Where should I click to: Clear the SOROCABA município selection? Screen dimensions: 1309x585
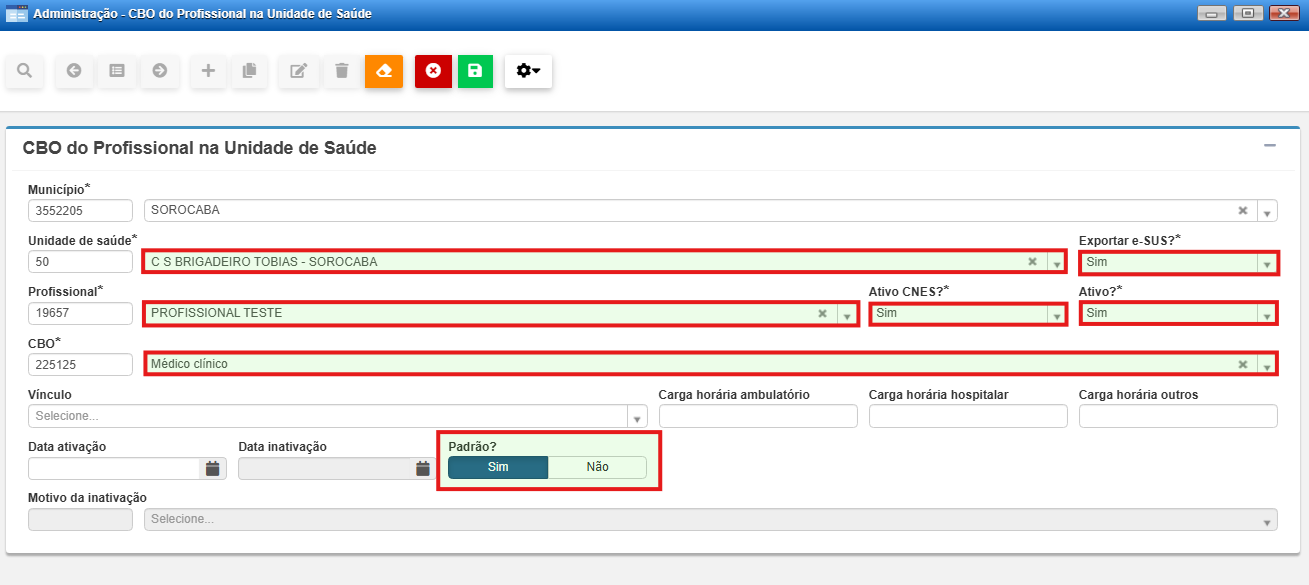pyautogui.click(x=1243, y=211)
